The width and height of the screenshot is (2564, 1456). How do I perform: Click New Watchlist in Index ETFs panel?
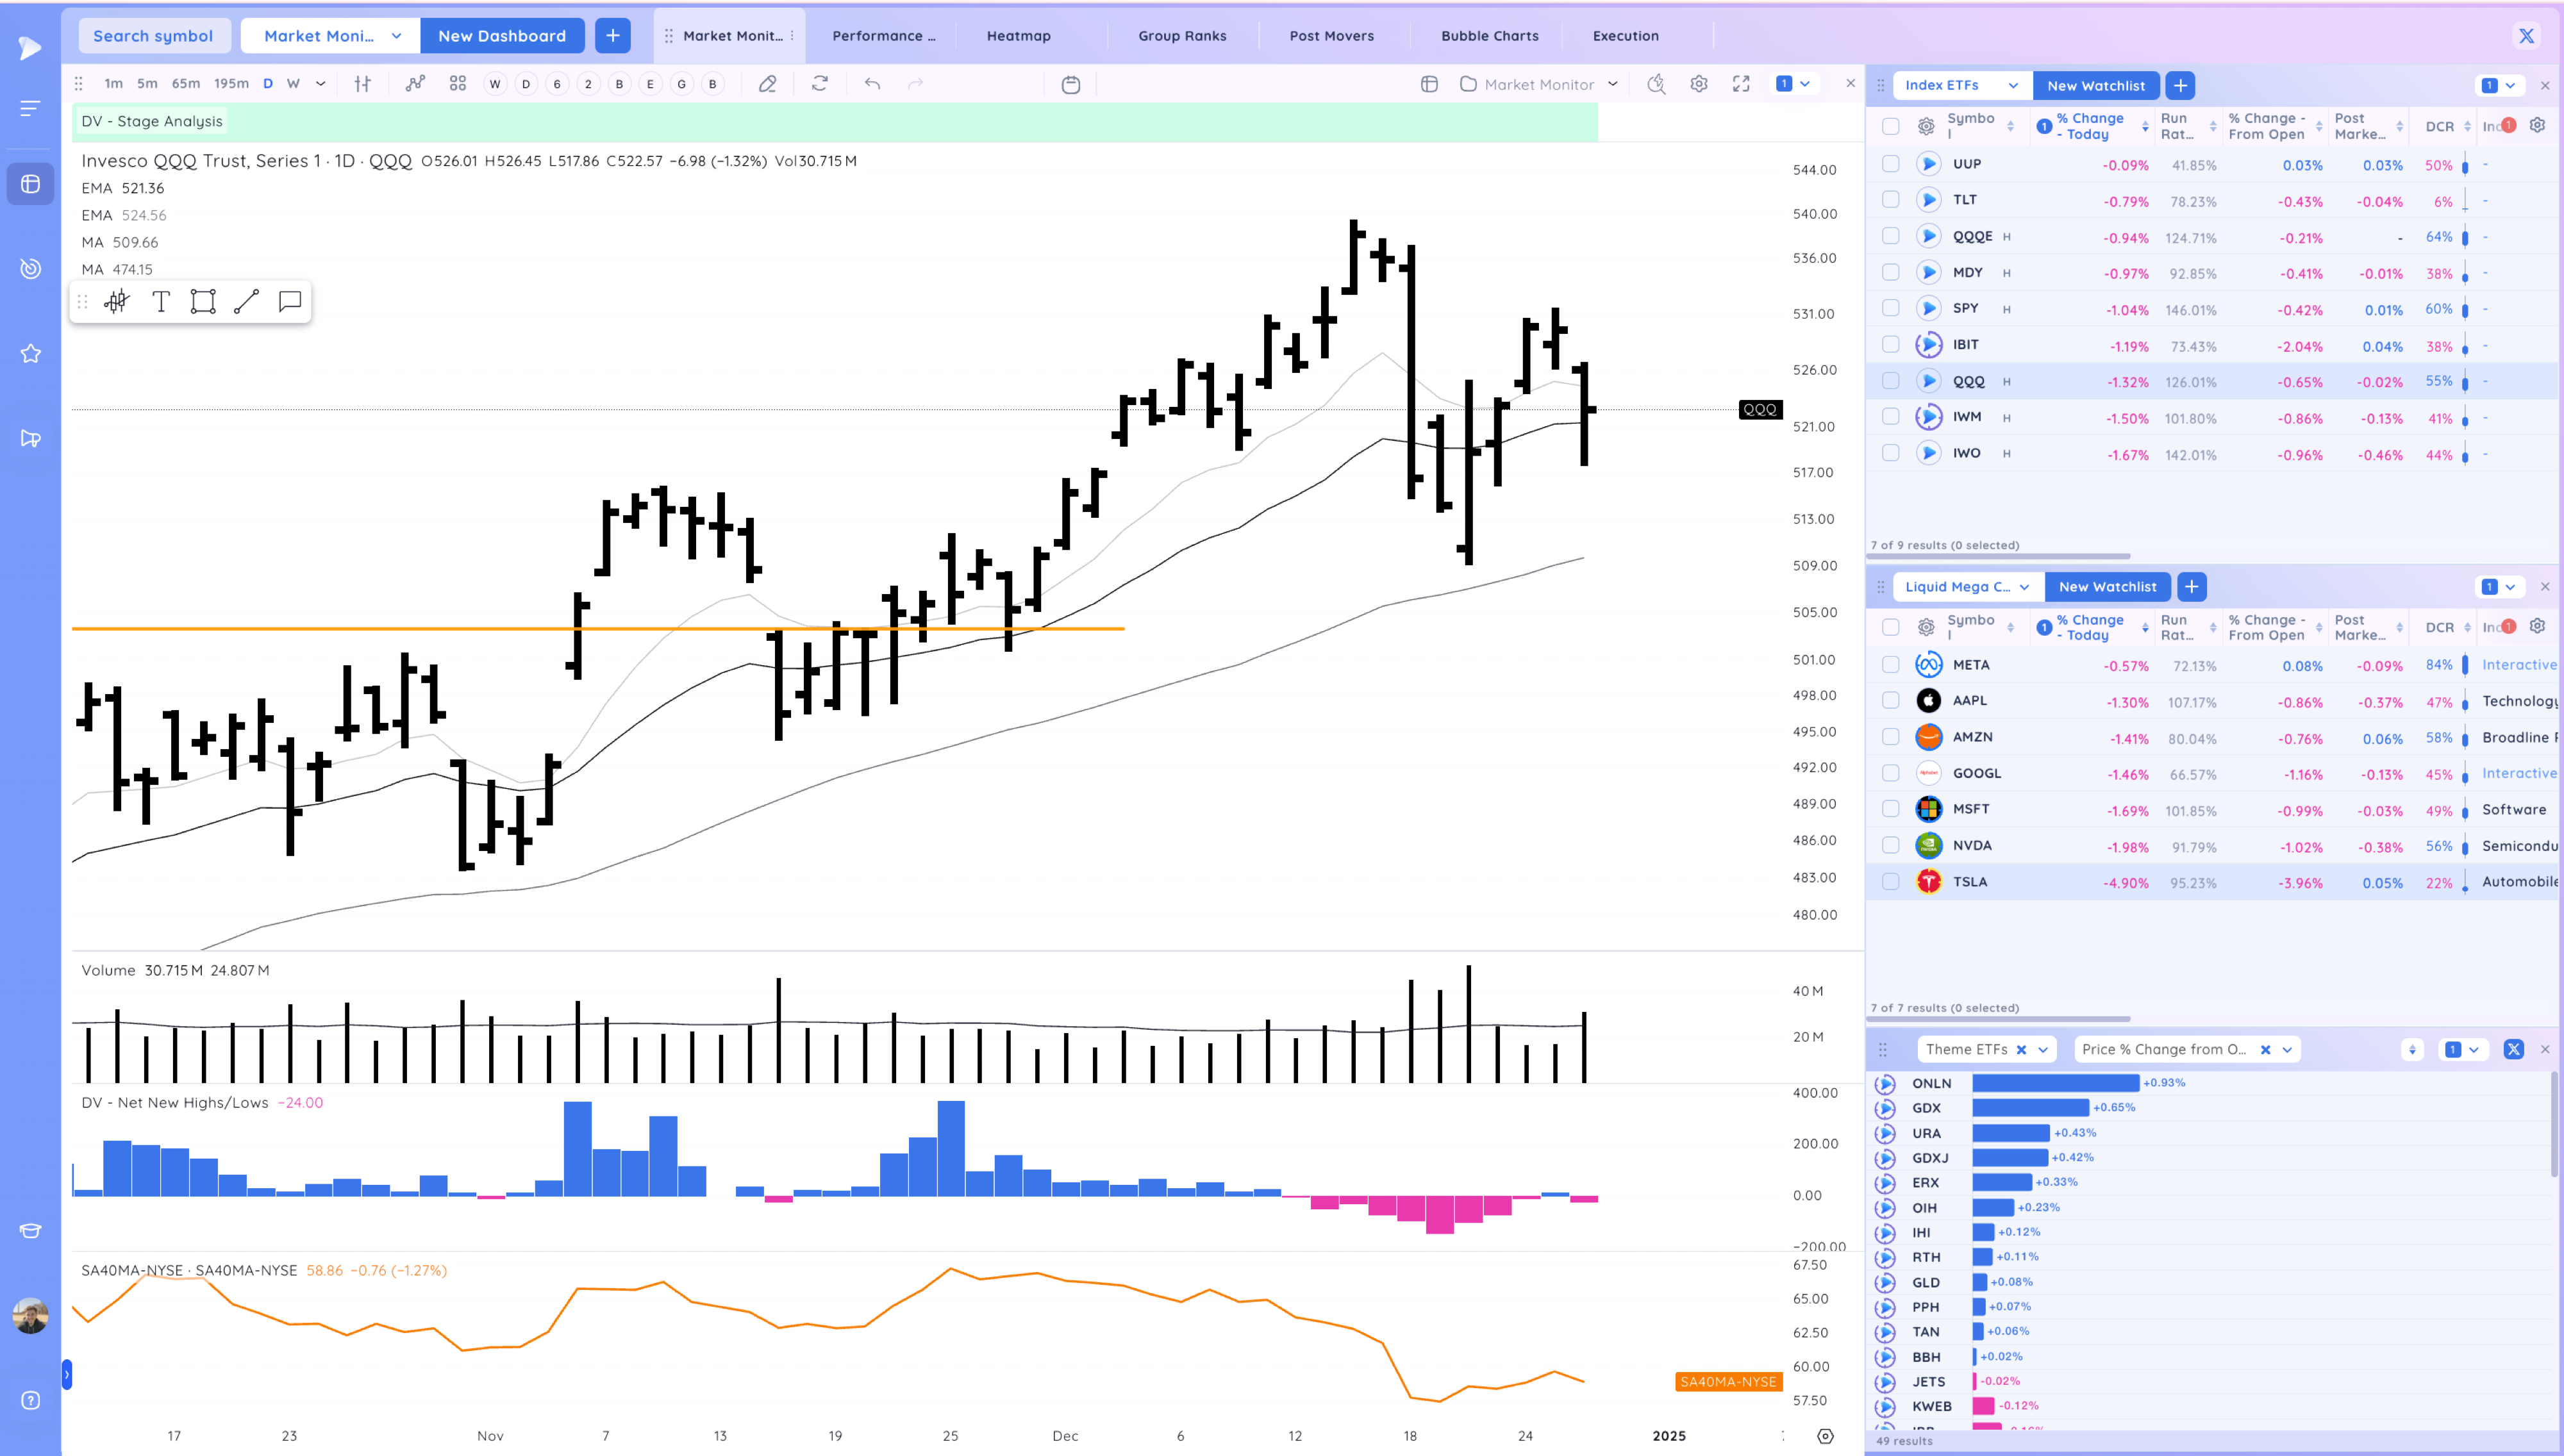pos(2096,85)
